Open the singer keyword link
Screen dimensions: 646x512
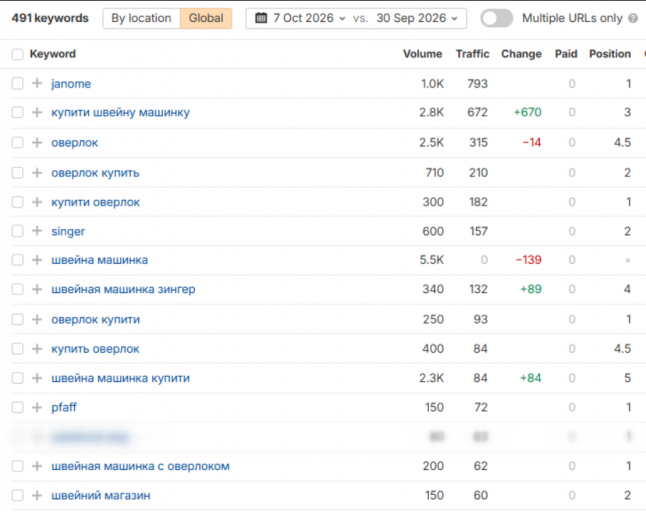68,231
